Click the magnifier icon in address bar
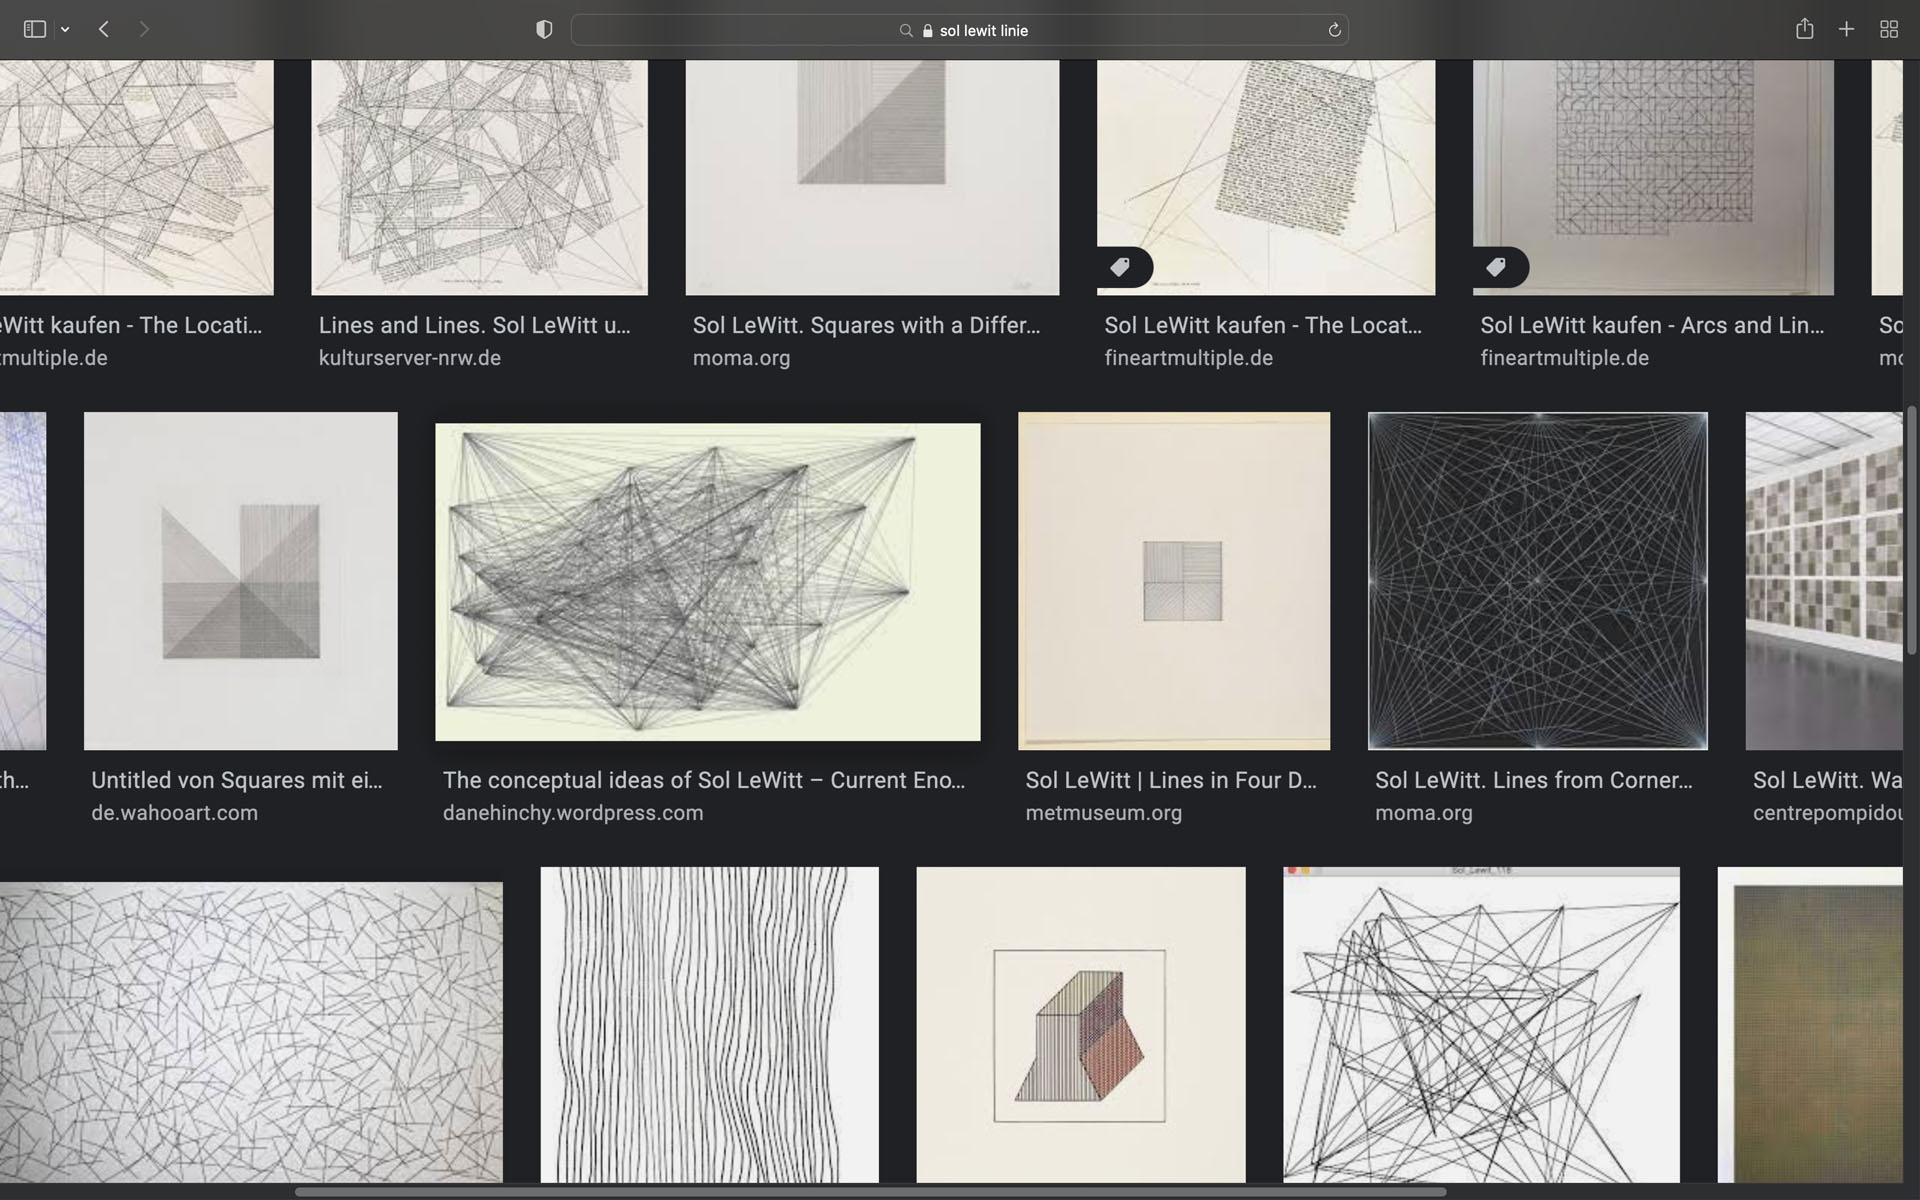Image resolution: width=1920 pixels, height=1200 pixels. [906, 31]
